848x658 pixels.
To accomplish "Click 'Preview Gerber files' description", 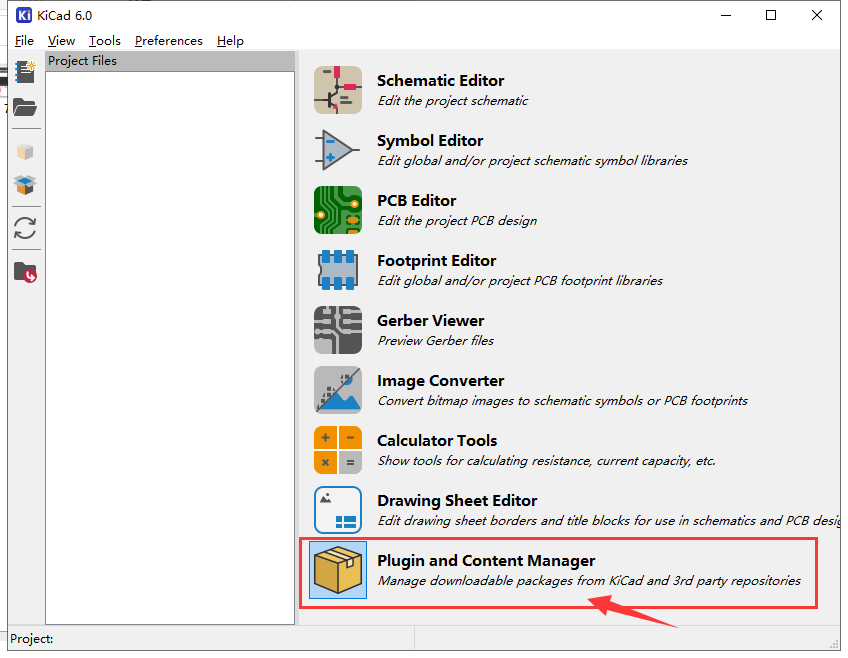I will click(x=435, y=341).
